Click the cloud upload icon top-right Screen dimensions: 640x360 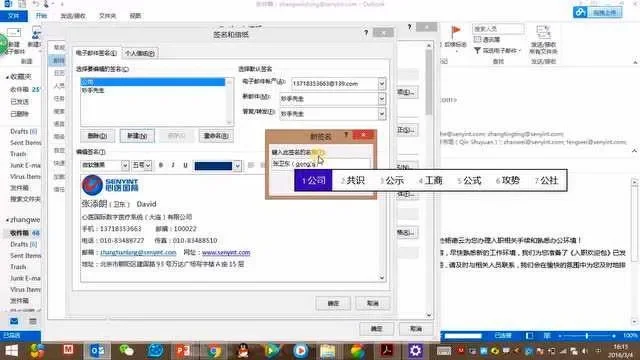coord(580,12)
